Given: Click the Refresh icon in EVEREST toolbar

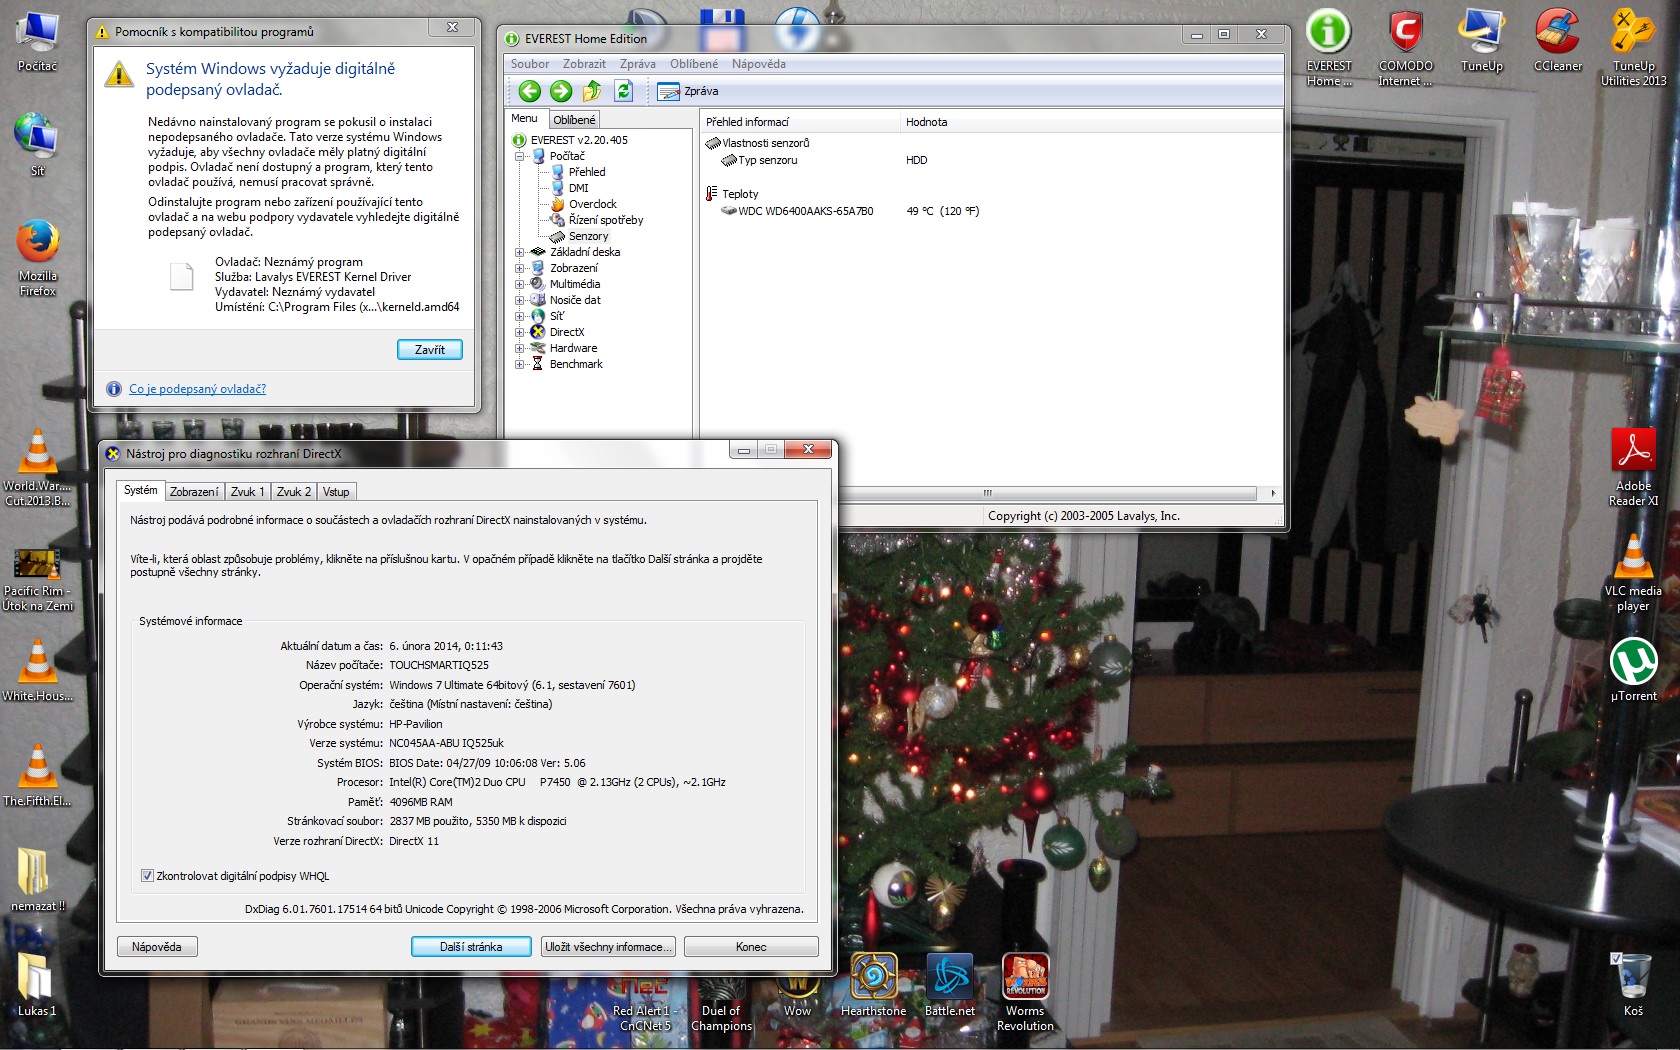Looking at the screenshot, I should pyautogui.click(x=623, y=91).
